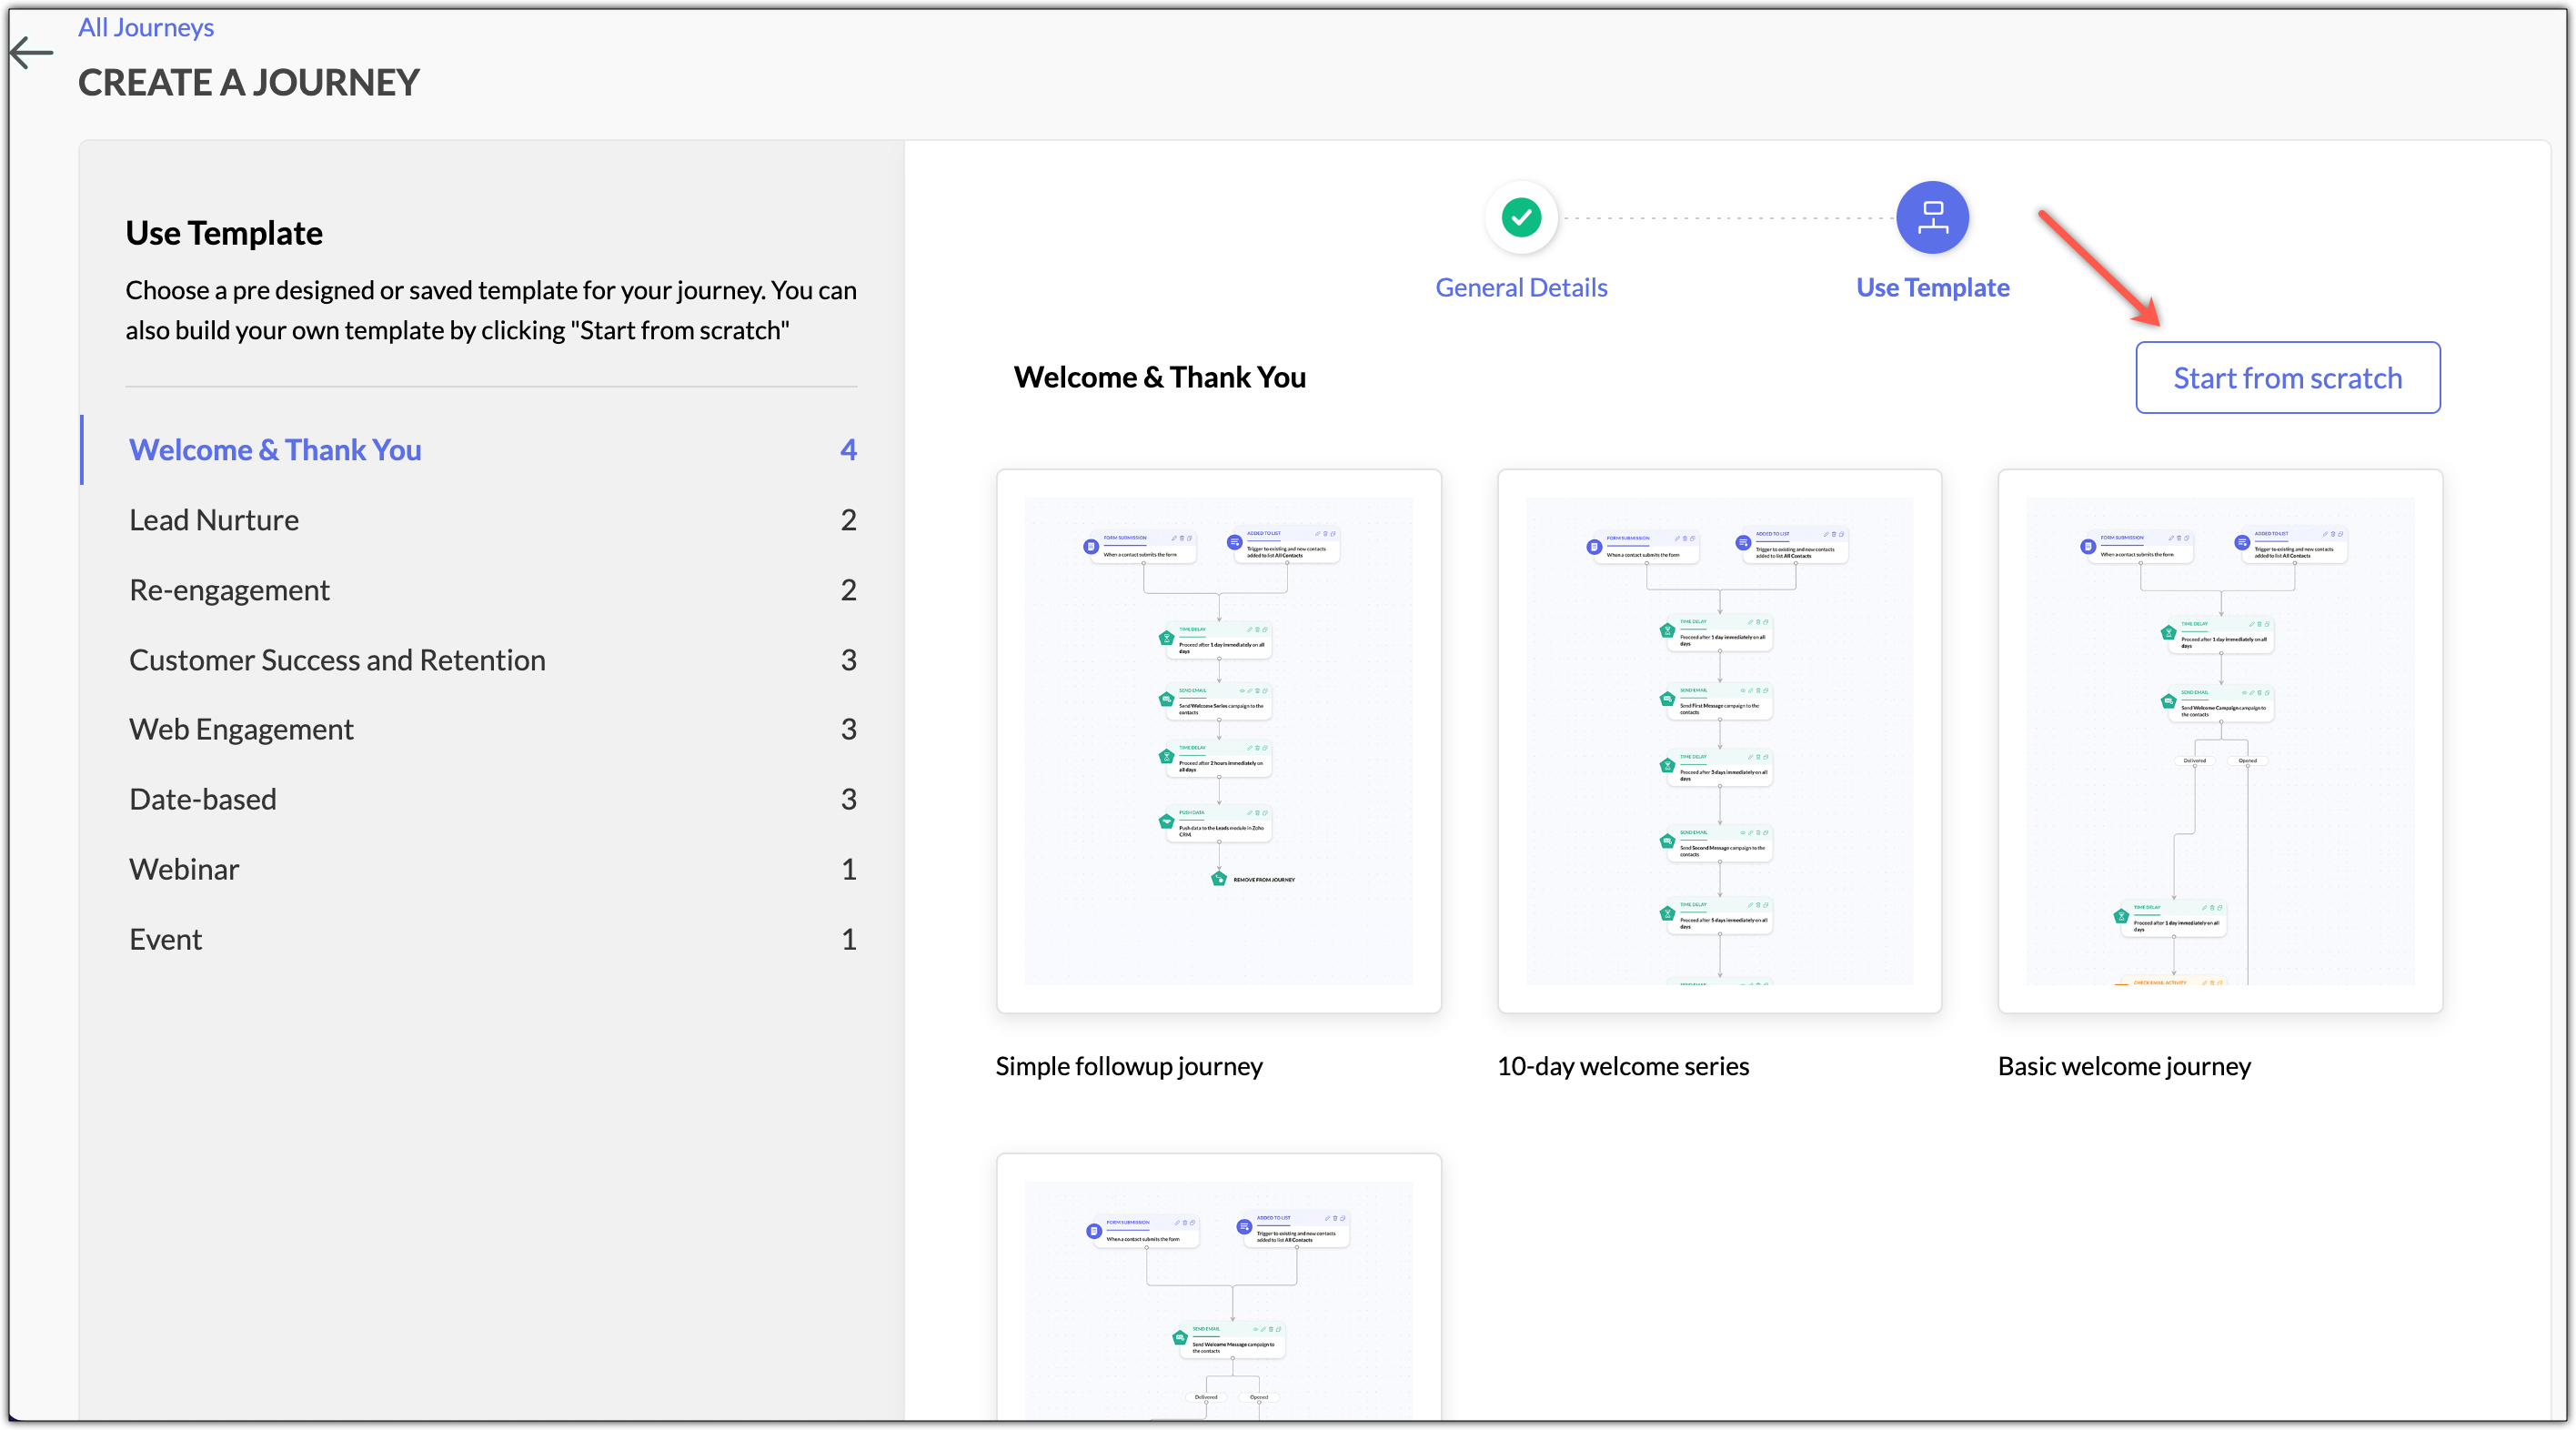Click the Use Template step label
Viewport: 2576px width, 1430px height.
1932,288
